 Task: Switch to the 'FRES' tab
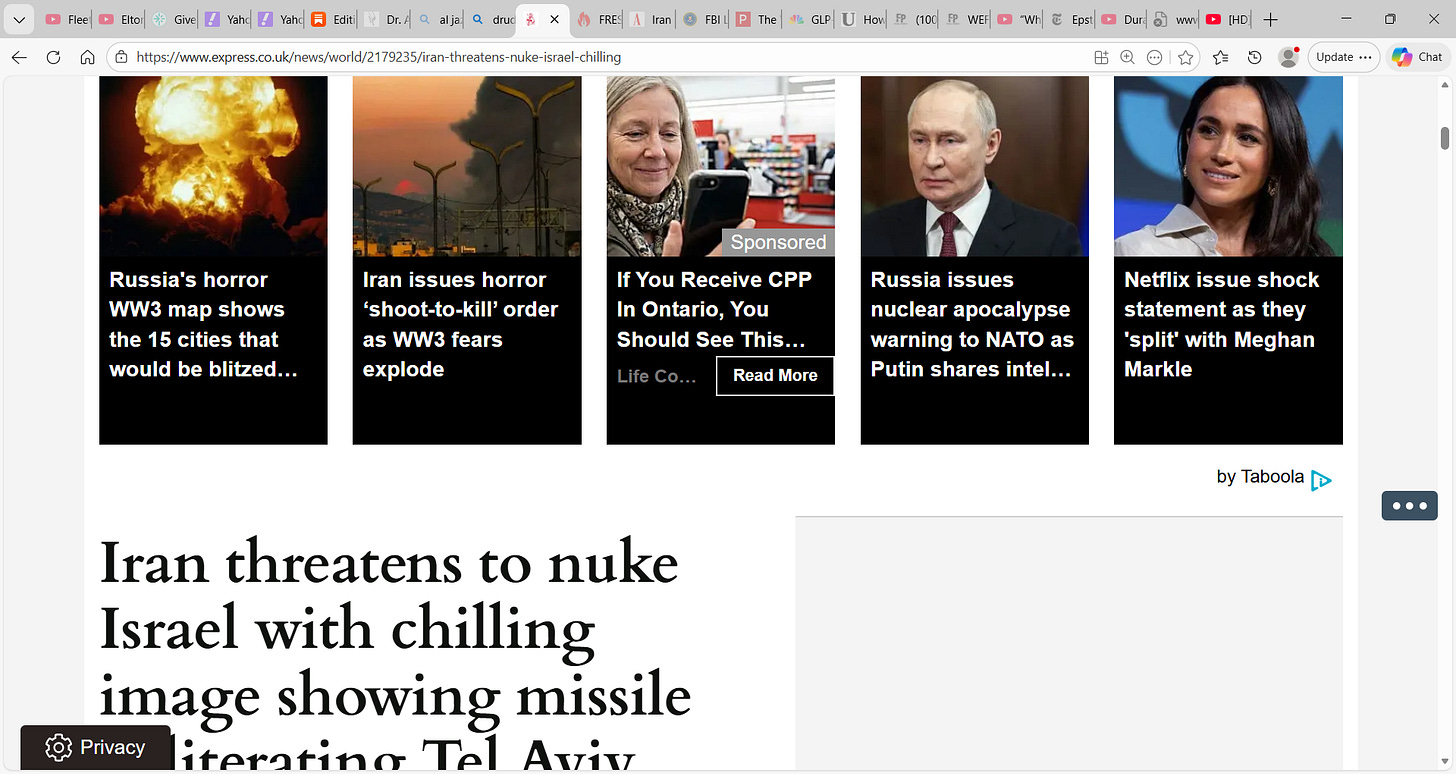[x=597, y=19]
